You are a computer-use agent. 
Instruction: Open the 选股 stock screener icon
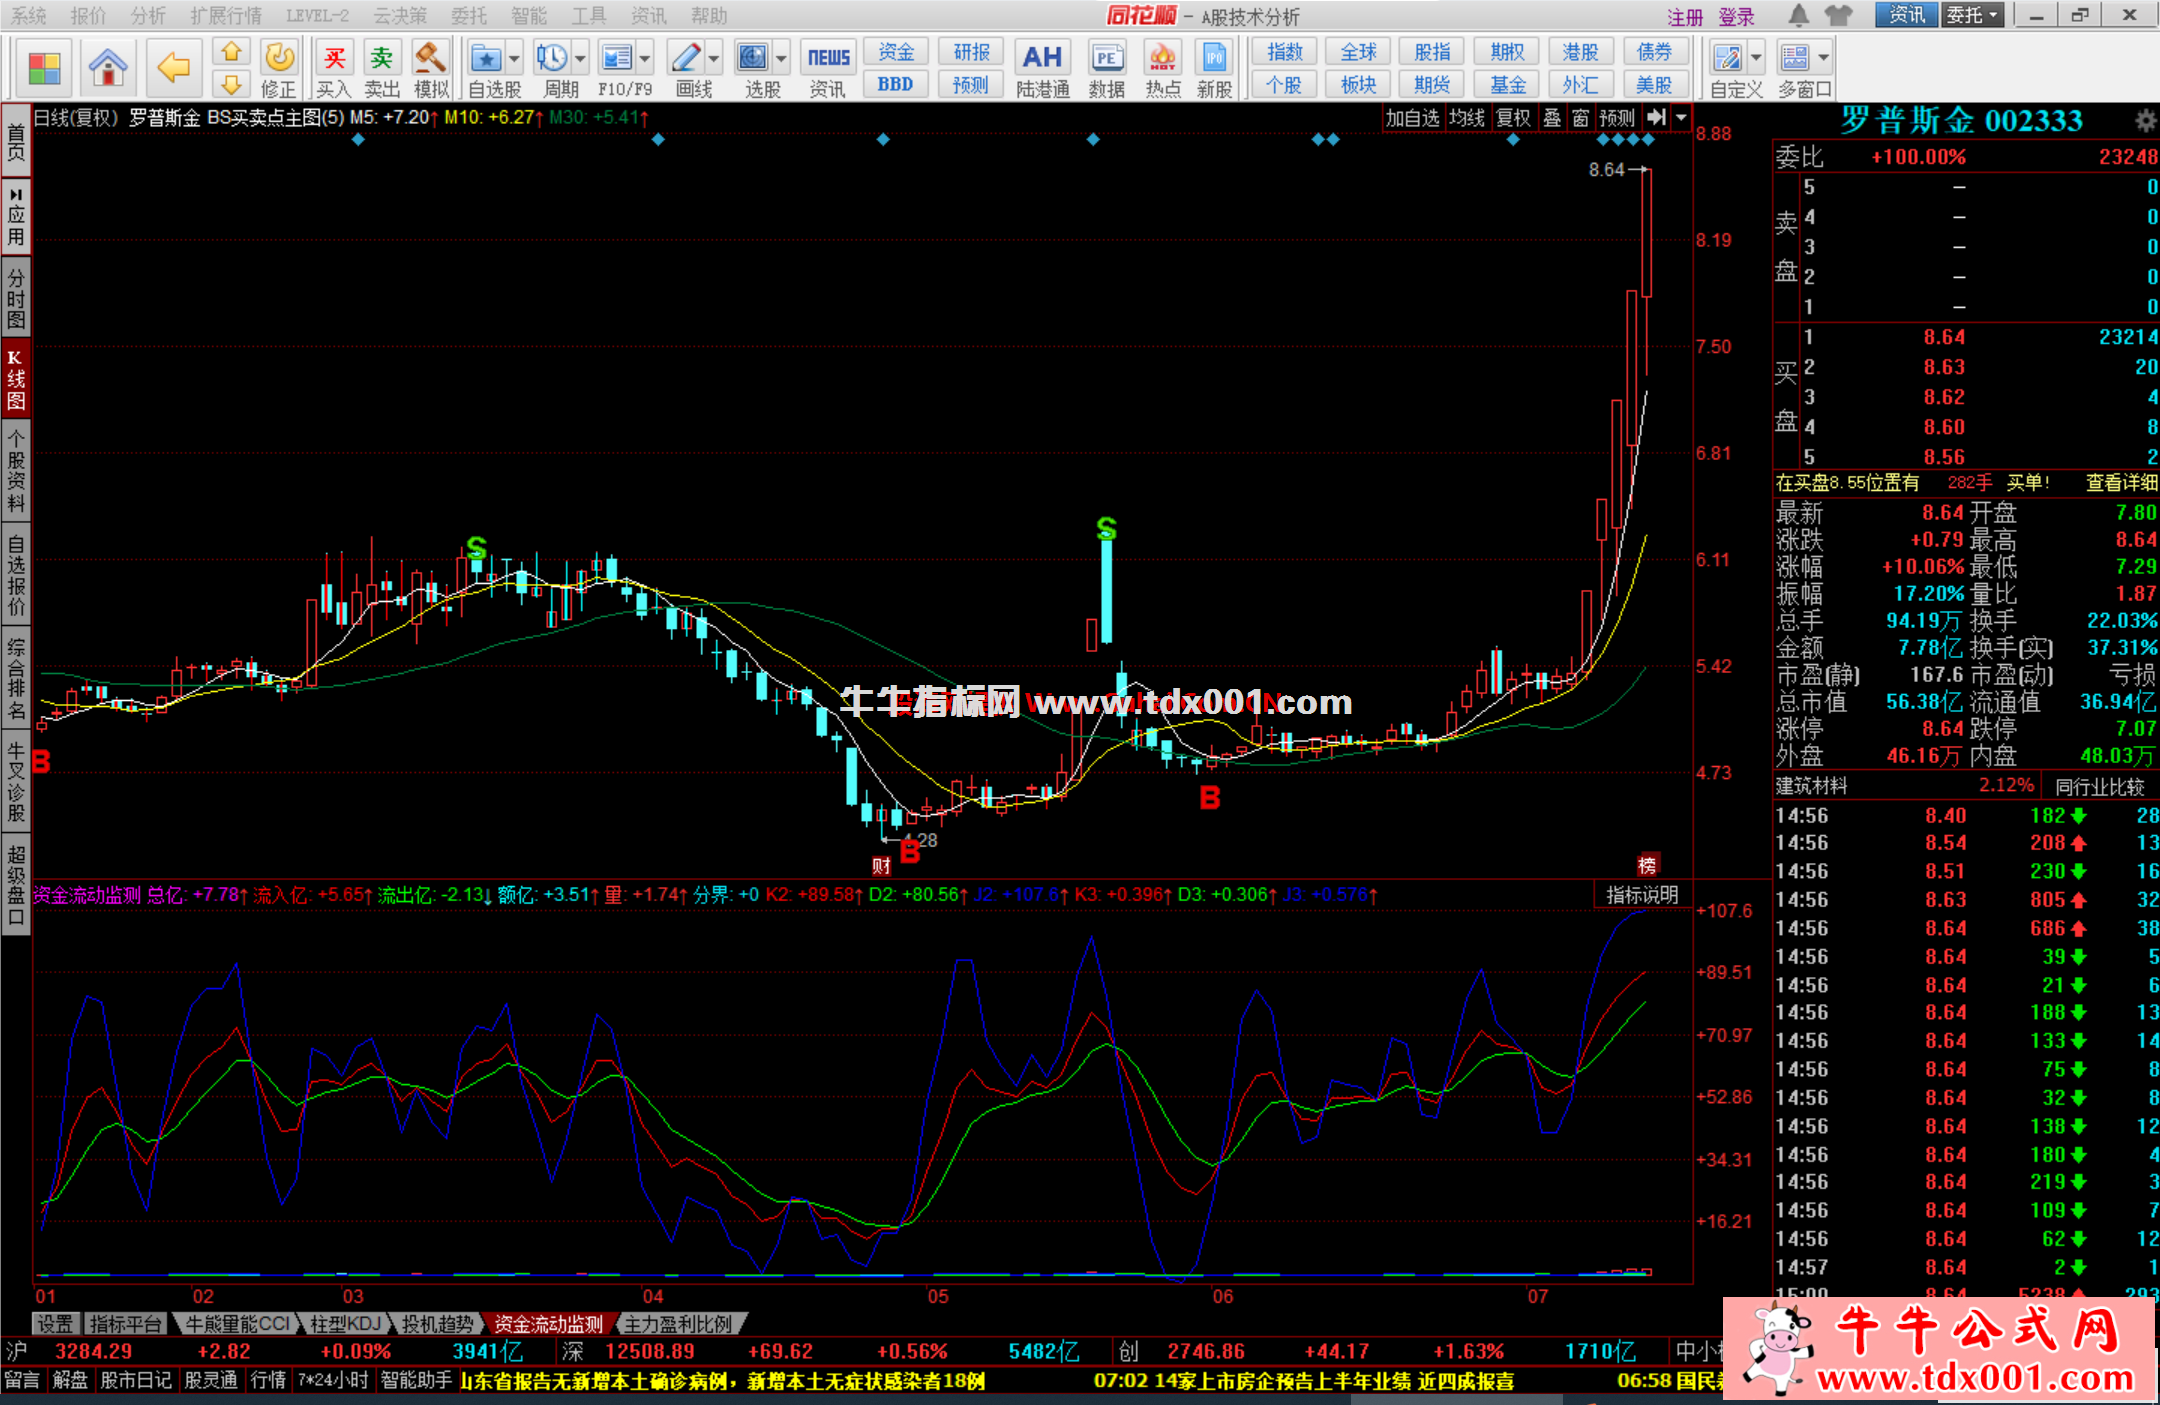coord(753,58)
